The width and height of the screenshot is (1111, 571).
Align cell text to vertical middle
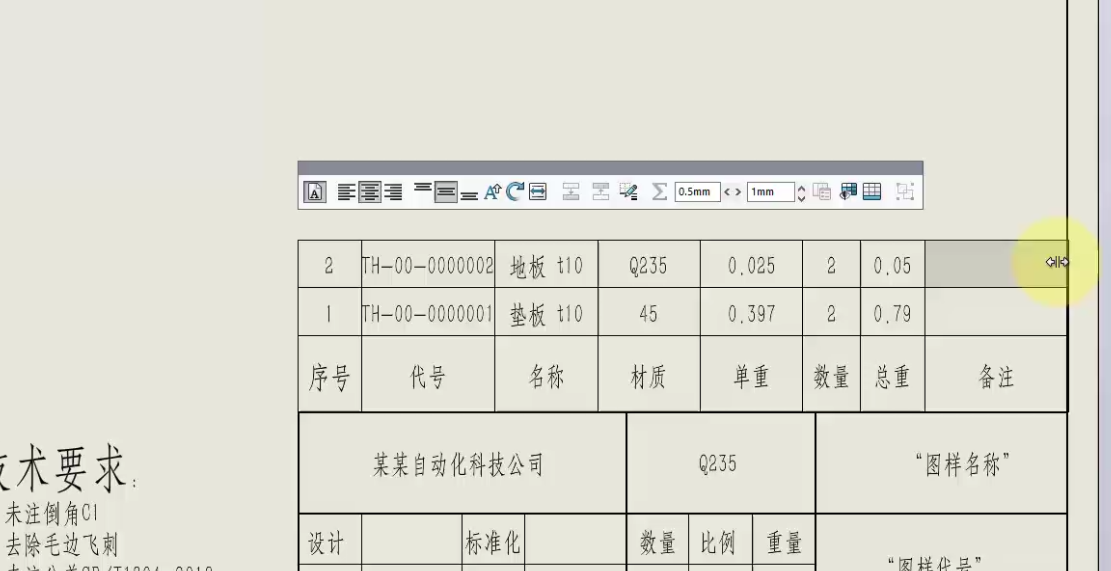point(446,192)
